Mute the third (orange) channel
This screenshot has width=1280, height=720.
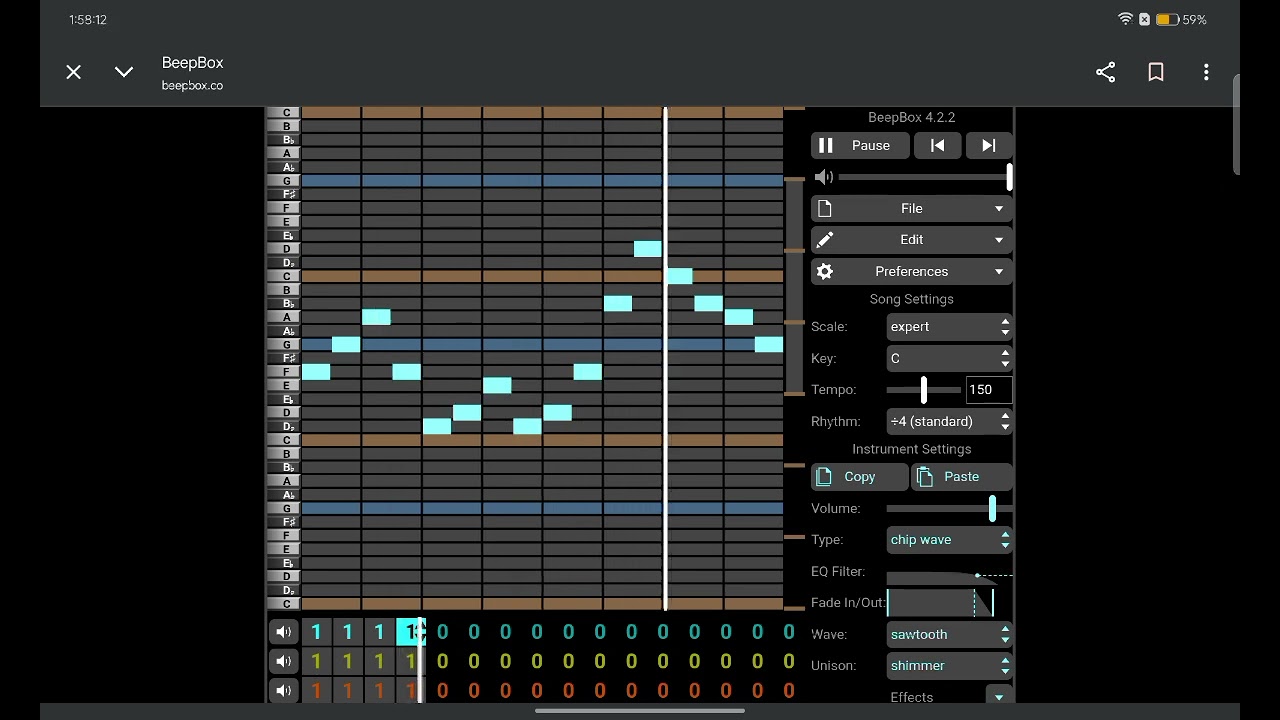coord(284,690)
